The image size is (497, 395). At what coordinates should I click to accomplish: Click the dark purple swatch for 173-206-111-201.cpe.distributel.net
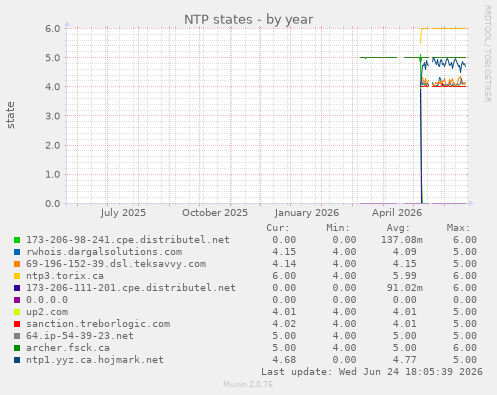[17, 288]
